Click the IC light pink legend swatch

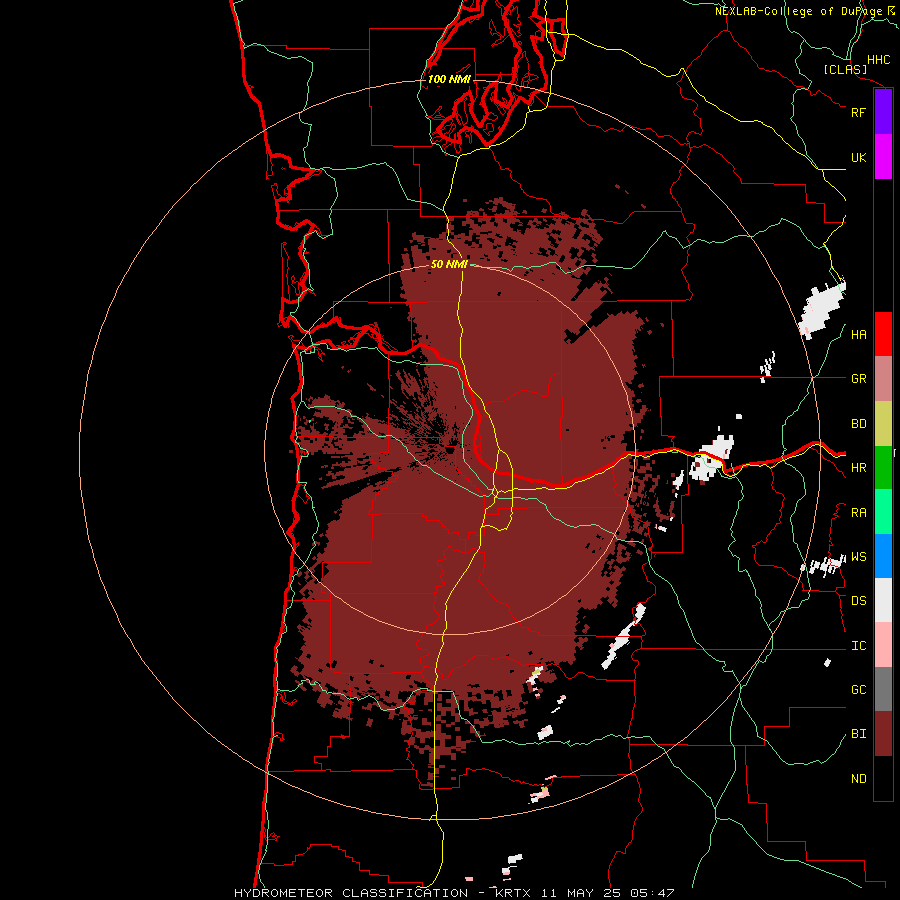(x=883, y=645)
